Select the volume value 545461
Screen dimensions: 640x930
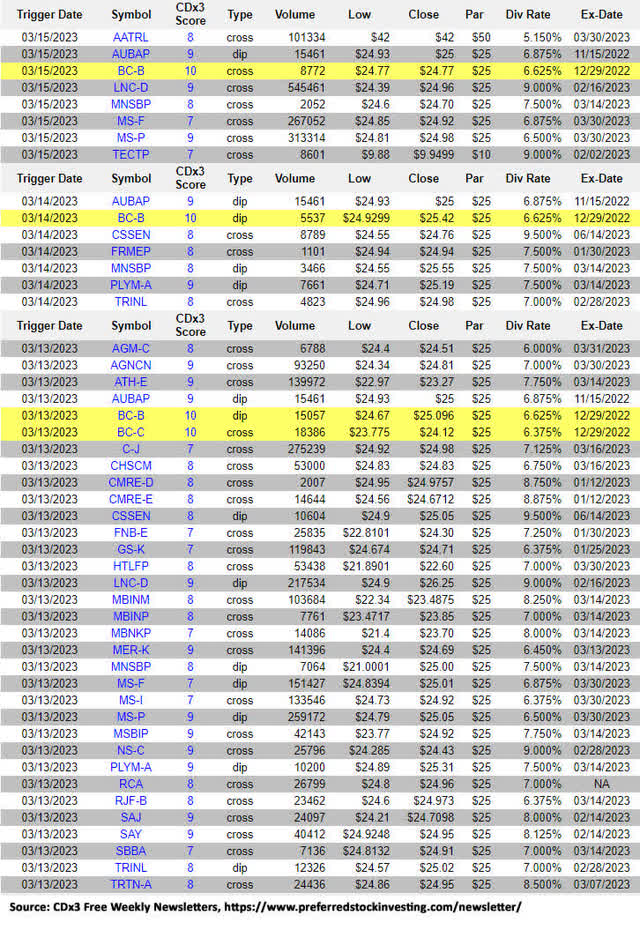[x=307, y=88]
